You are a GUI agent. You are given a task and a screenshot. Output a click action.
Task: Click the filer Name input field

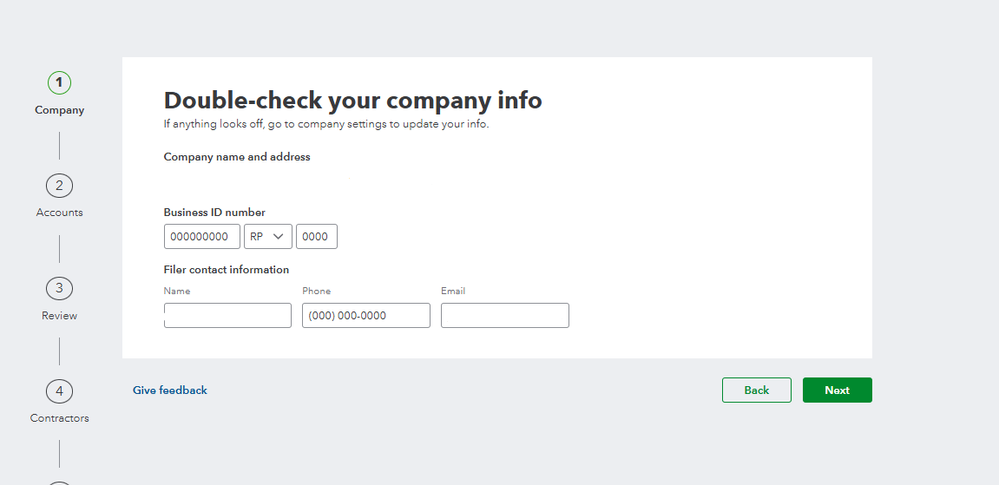point(228,316)
